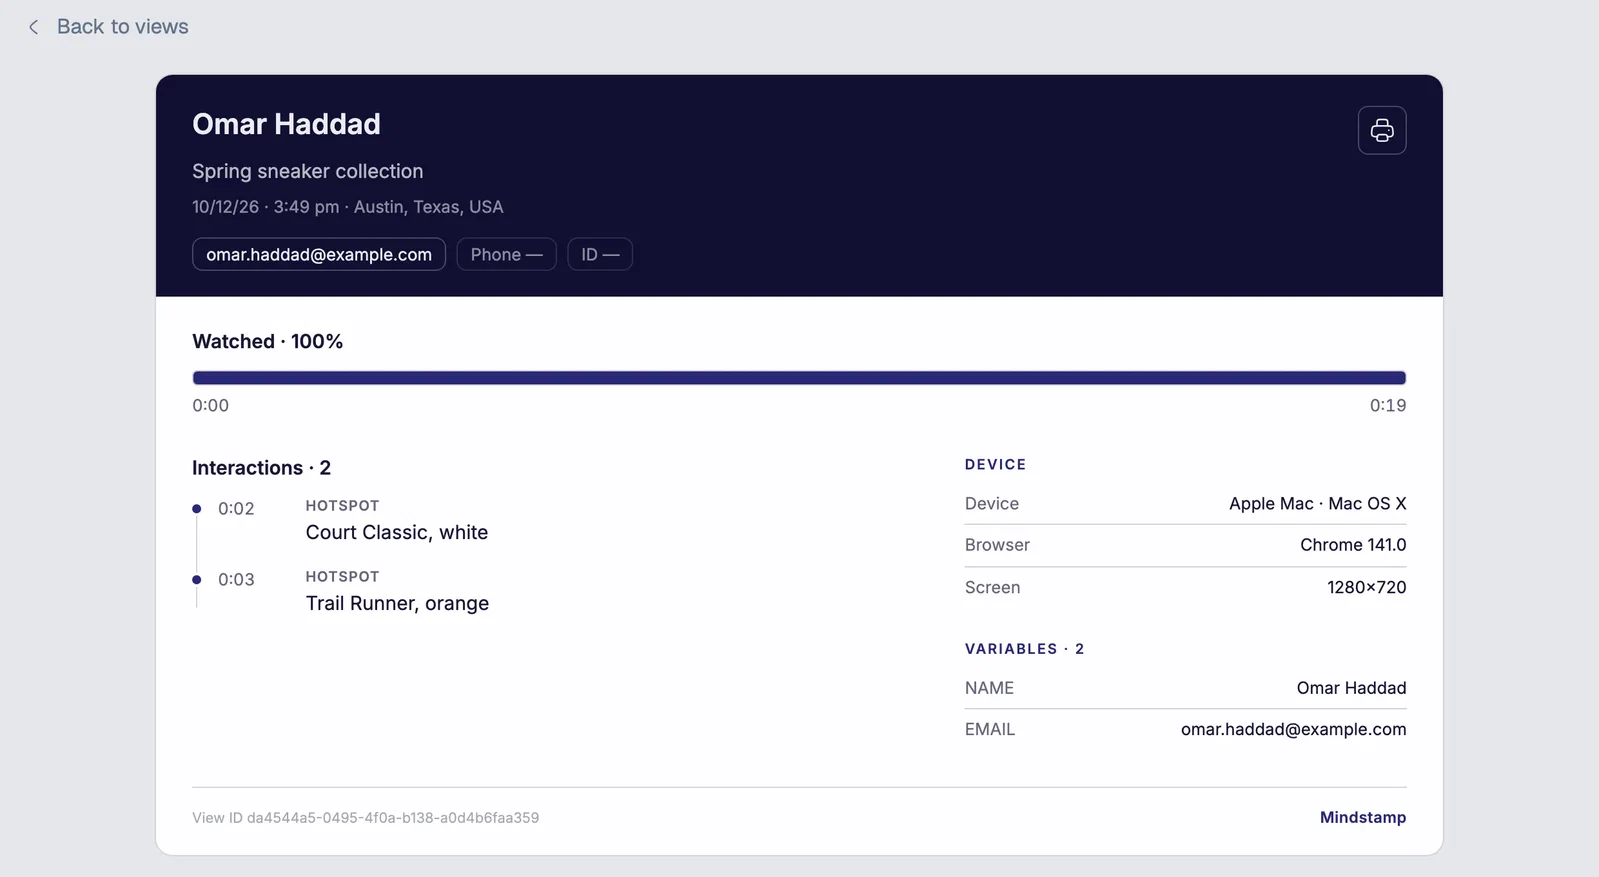This screenshot has height=877, width=1599.
Task: Click the Court Classic, white hotspot
Action: point(397,532)
